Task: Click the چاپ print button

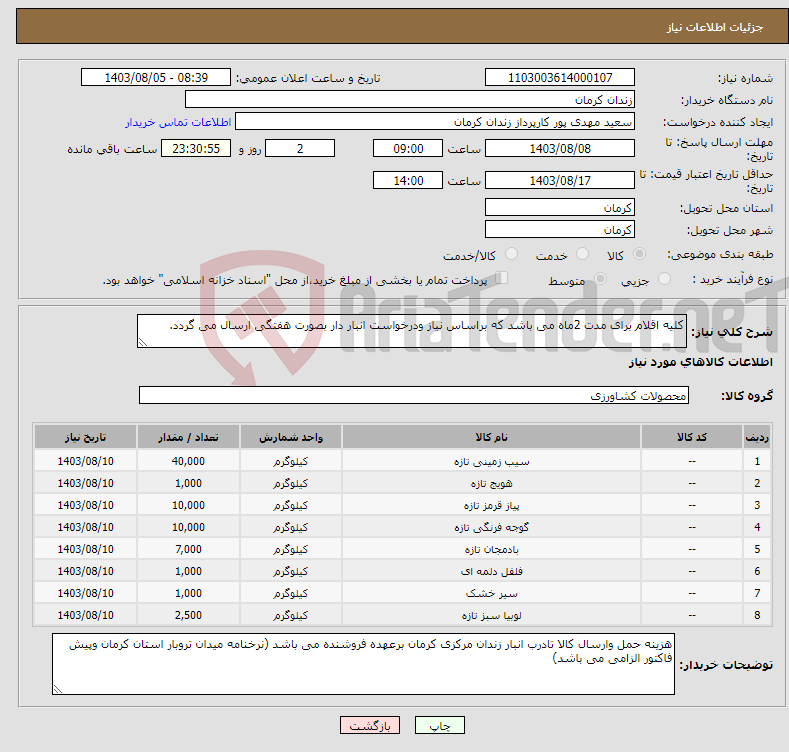Action: tap(439, 725)
